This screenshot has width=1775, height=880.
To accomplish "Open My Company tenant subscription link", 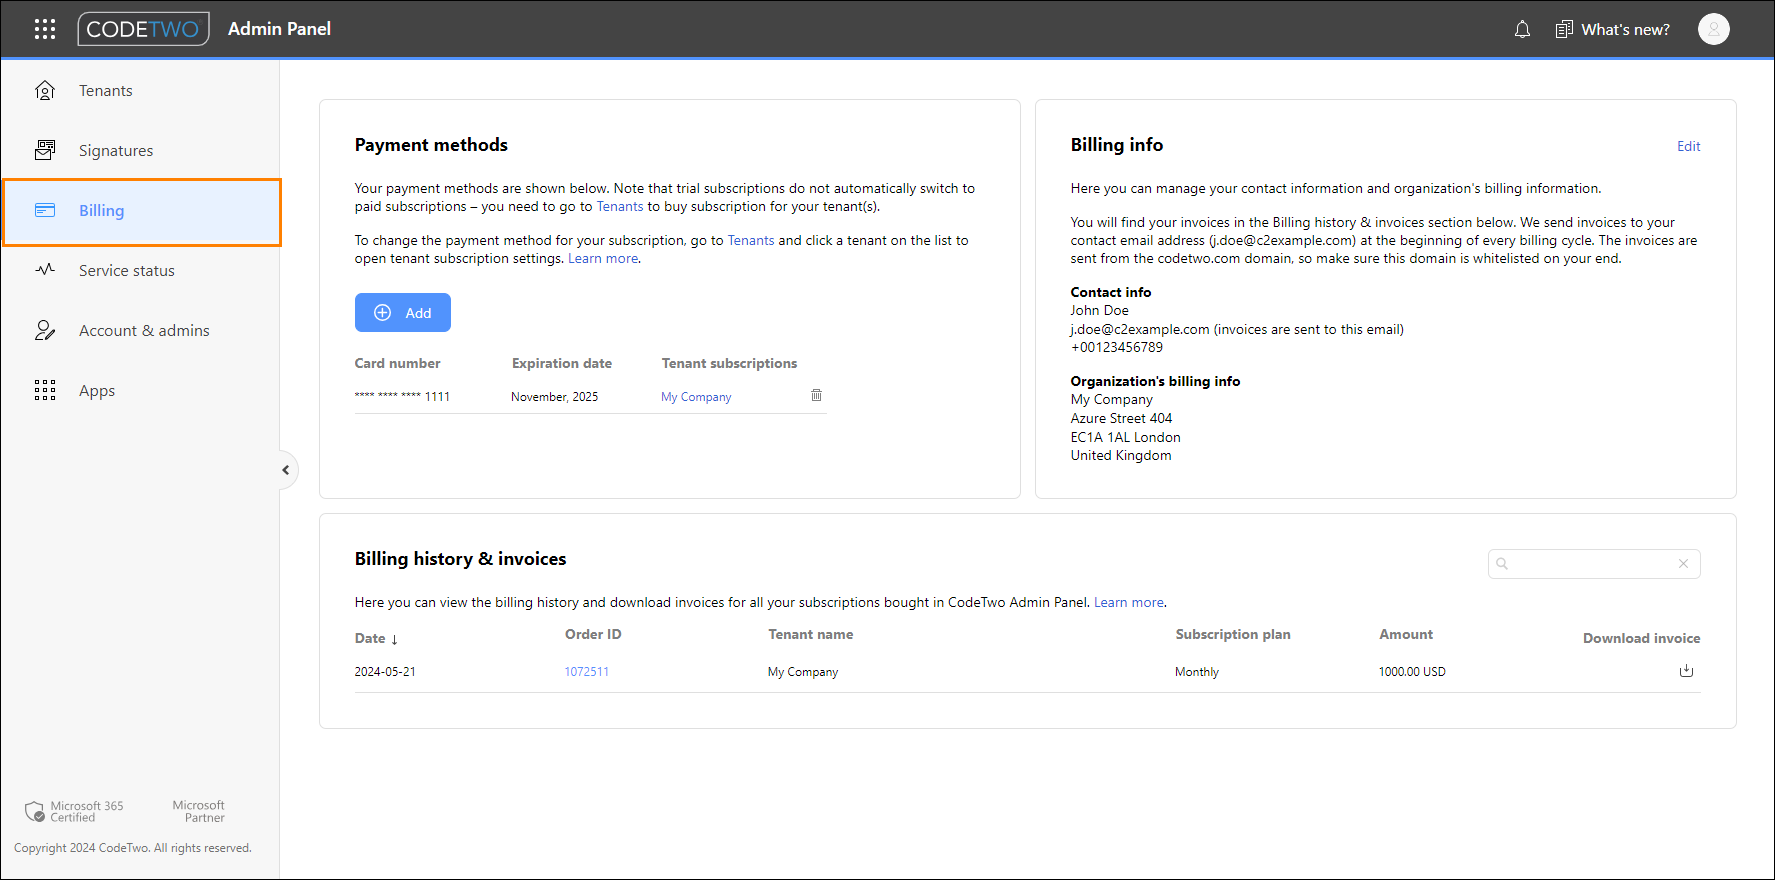I will (x=696, y=397).
